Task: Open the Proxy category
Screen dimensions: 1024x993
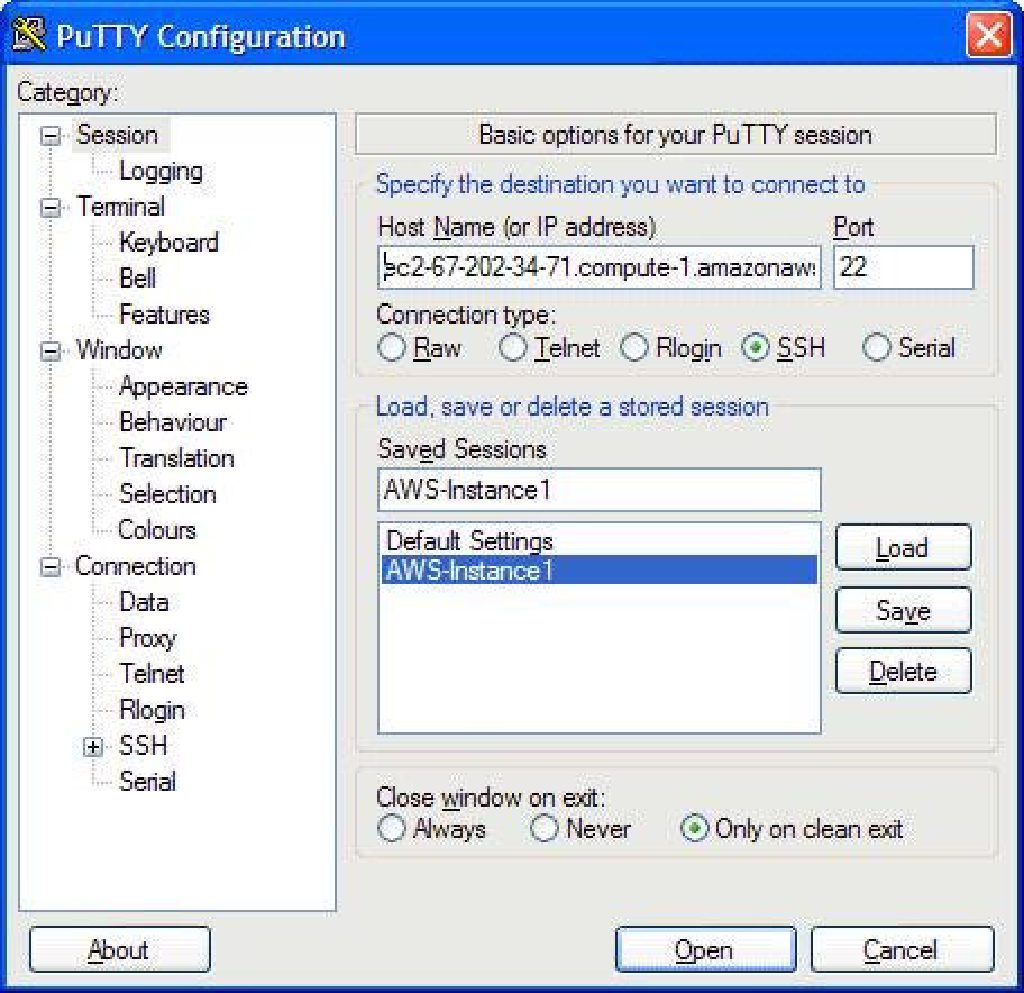Action: pyautogui.click(x=148, y=638)
